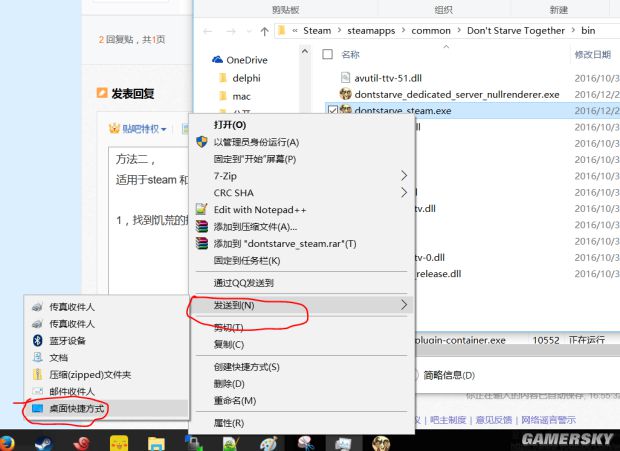Viewport: 620px width, 451px height.
Task: Uncheck the dontstarve_steam.exe checkbox
Action: tap(333, 110)
